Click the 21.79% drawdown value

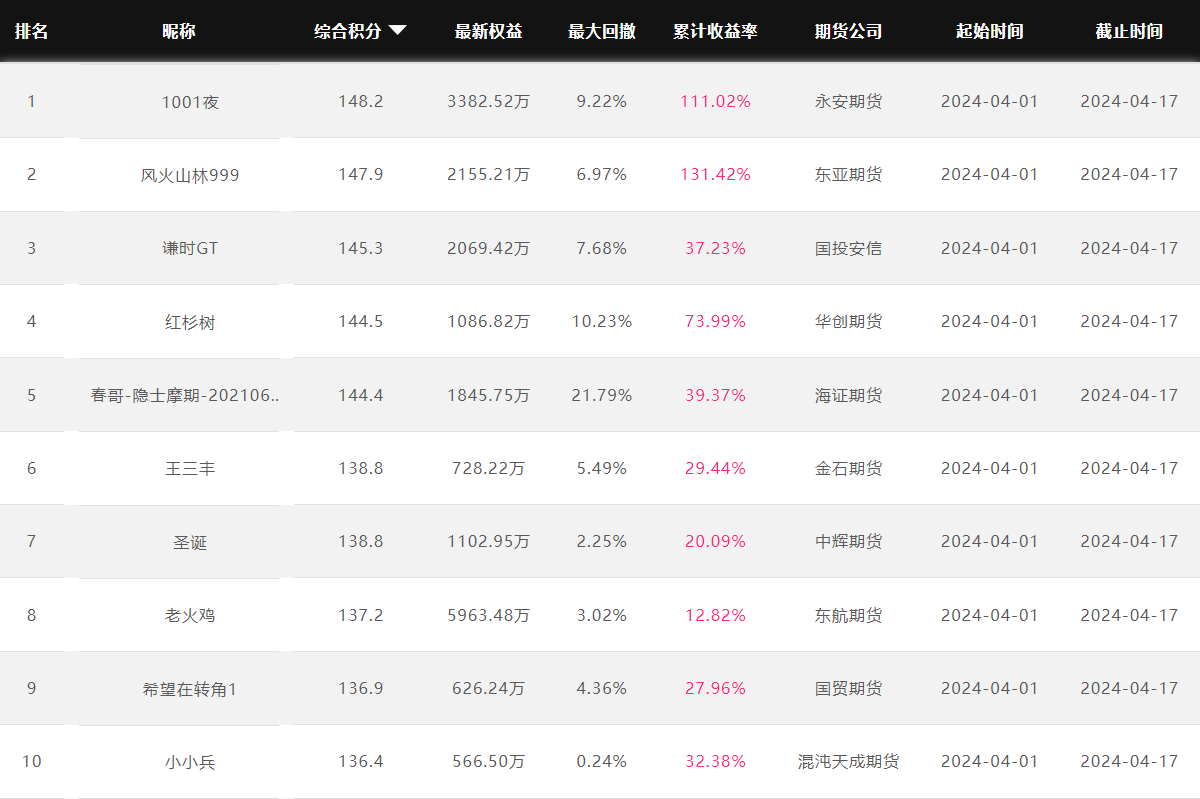pos(602,395)
